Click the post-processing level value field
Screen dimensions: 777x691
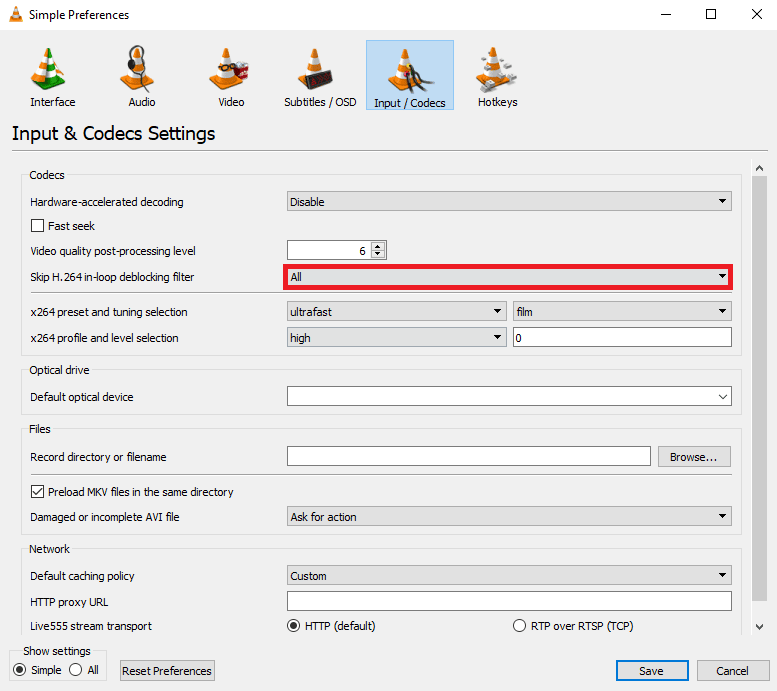329,250
